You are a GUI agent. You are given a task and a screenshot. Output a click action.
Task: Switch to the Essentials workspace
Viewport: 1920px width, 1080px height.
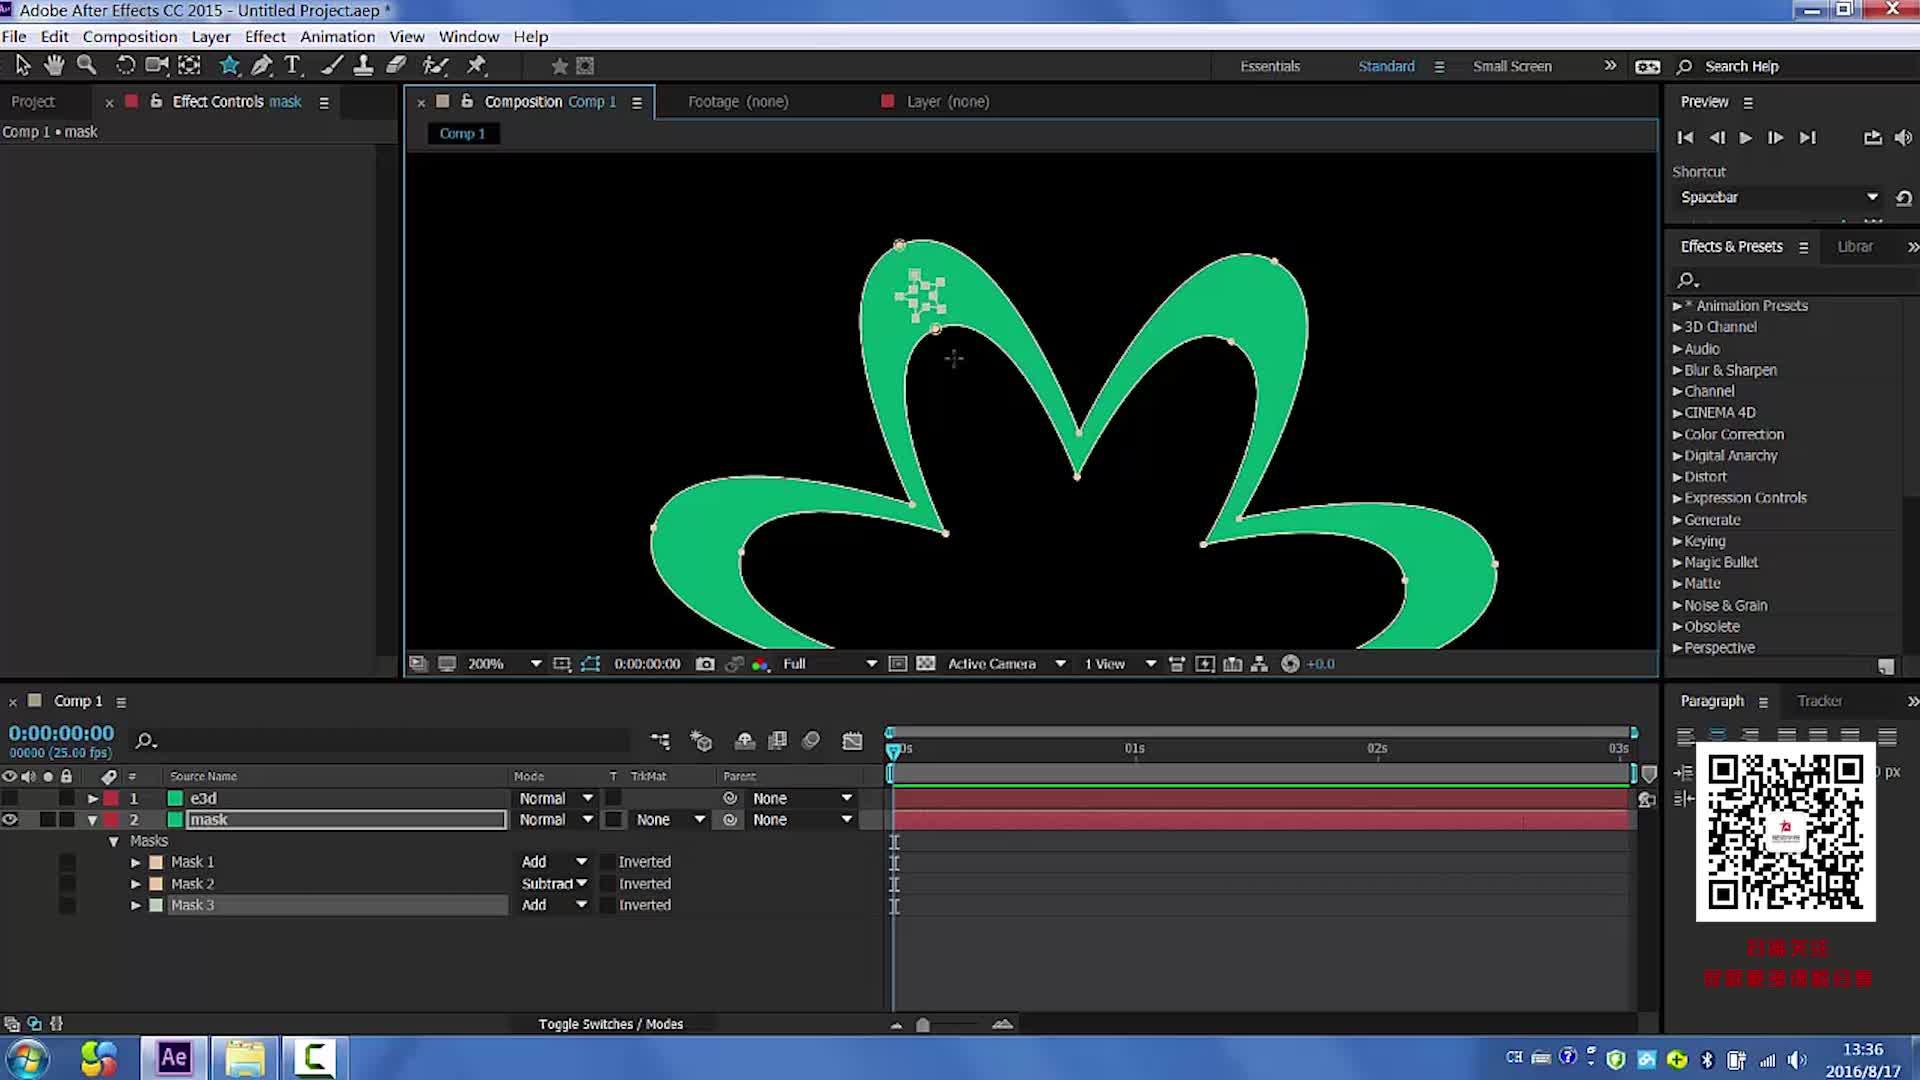[x=1270, y=67]
